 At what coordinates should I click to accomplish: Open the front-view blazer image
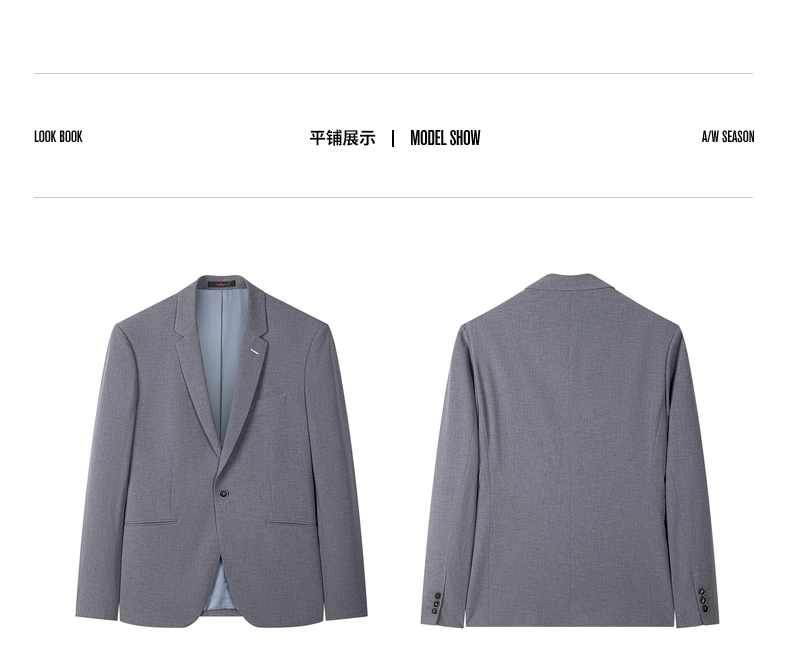221,451
